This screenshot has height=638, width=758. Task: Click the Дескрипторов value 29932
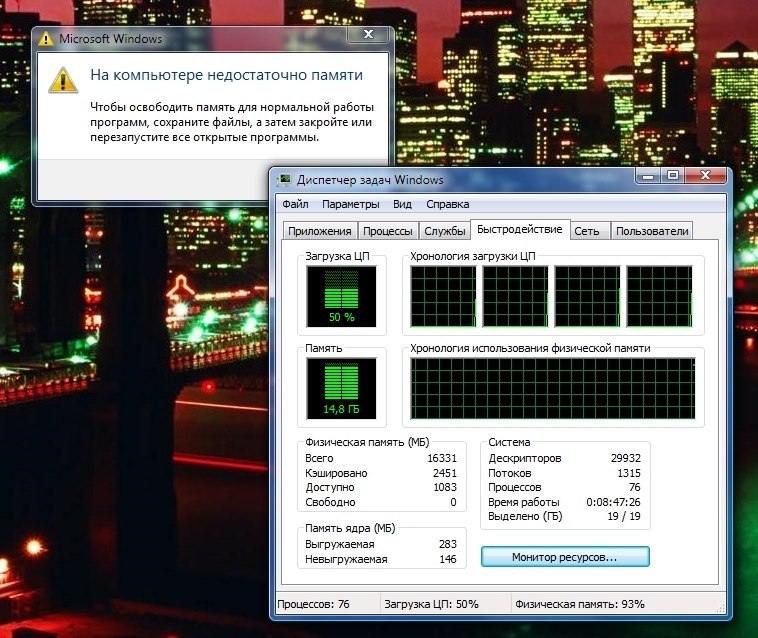(626, 458)
